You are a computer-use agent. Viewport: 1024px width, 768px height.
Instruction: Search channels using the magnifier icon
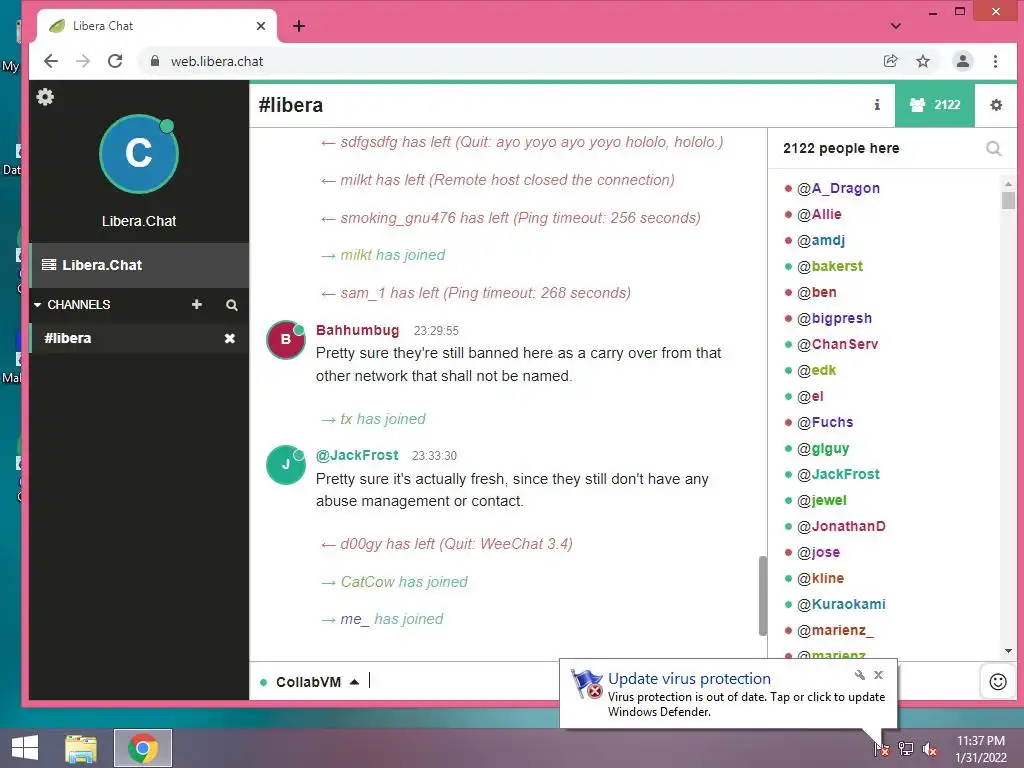231,305
